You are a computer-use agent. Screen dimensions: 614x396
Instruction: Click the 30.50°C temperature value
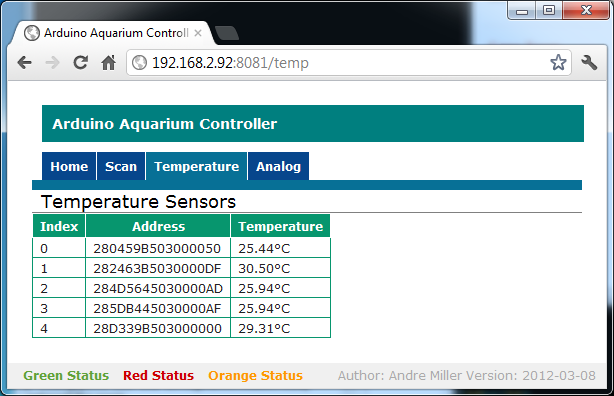264,269
